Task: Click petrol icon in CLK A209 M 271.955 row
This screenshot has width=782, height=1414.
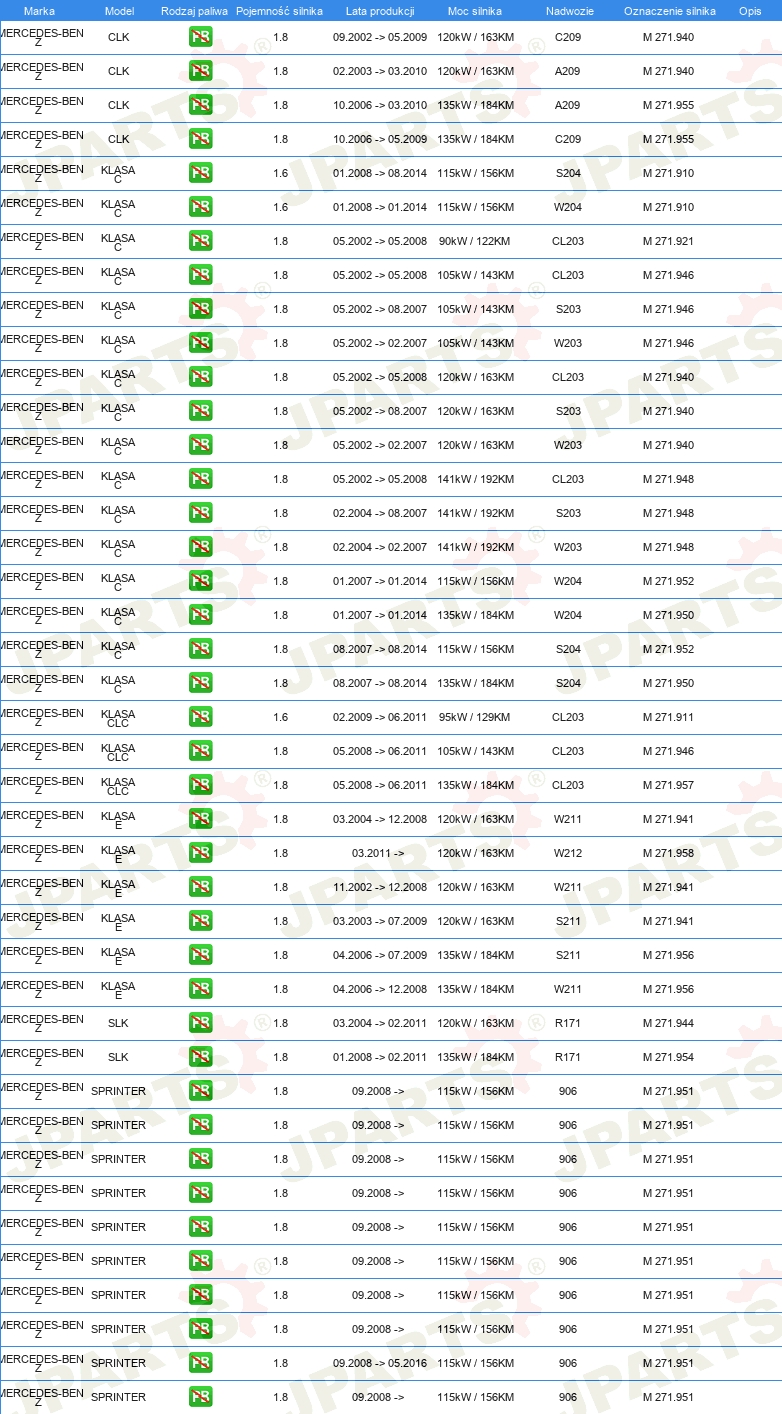Action: pos(201,106)
